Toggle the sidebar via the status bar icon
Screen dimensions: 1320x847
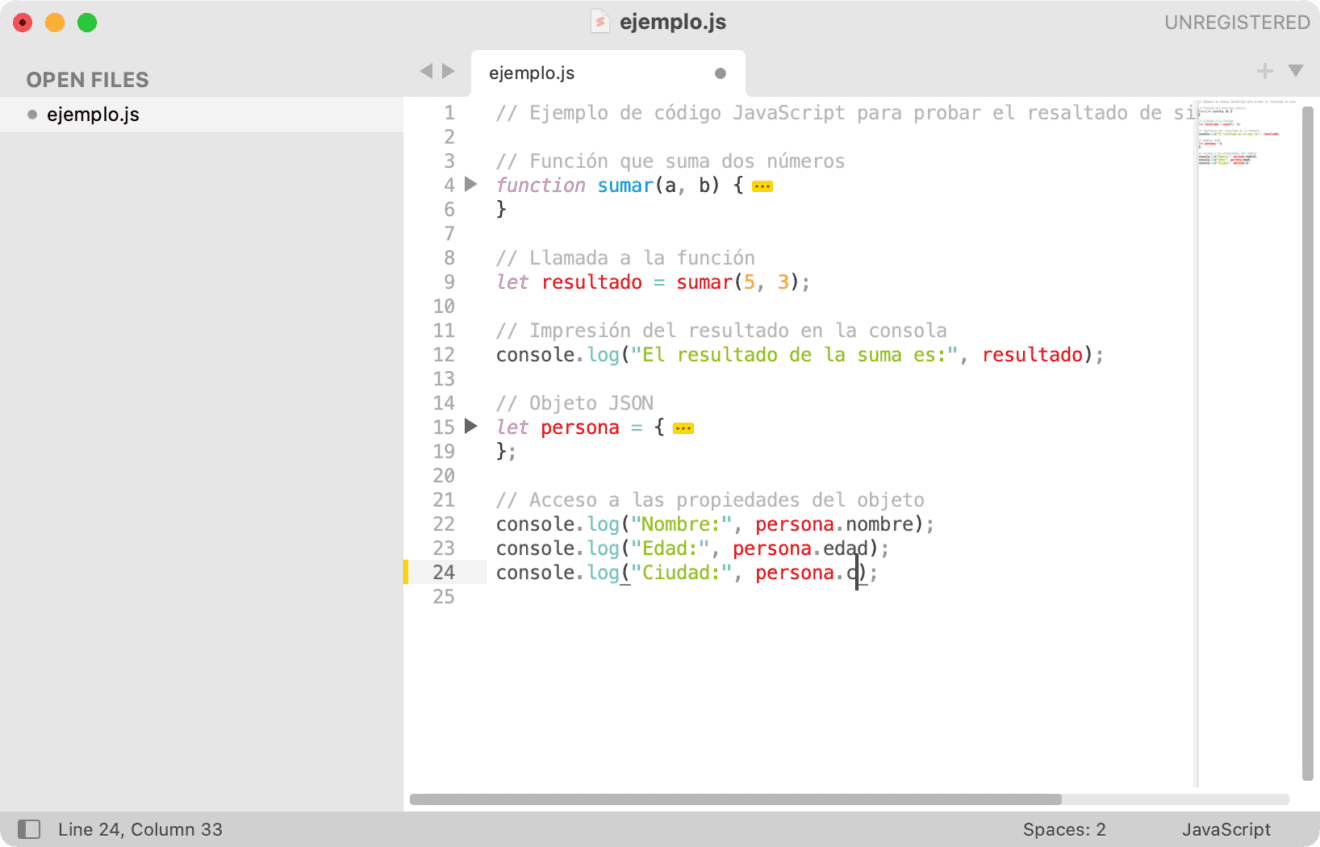pos(29,828)
